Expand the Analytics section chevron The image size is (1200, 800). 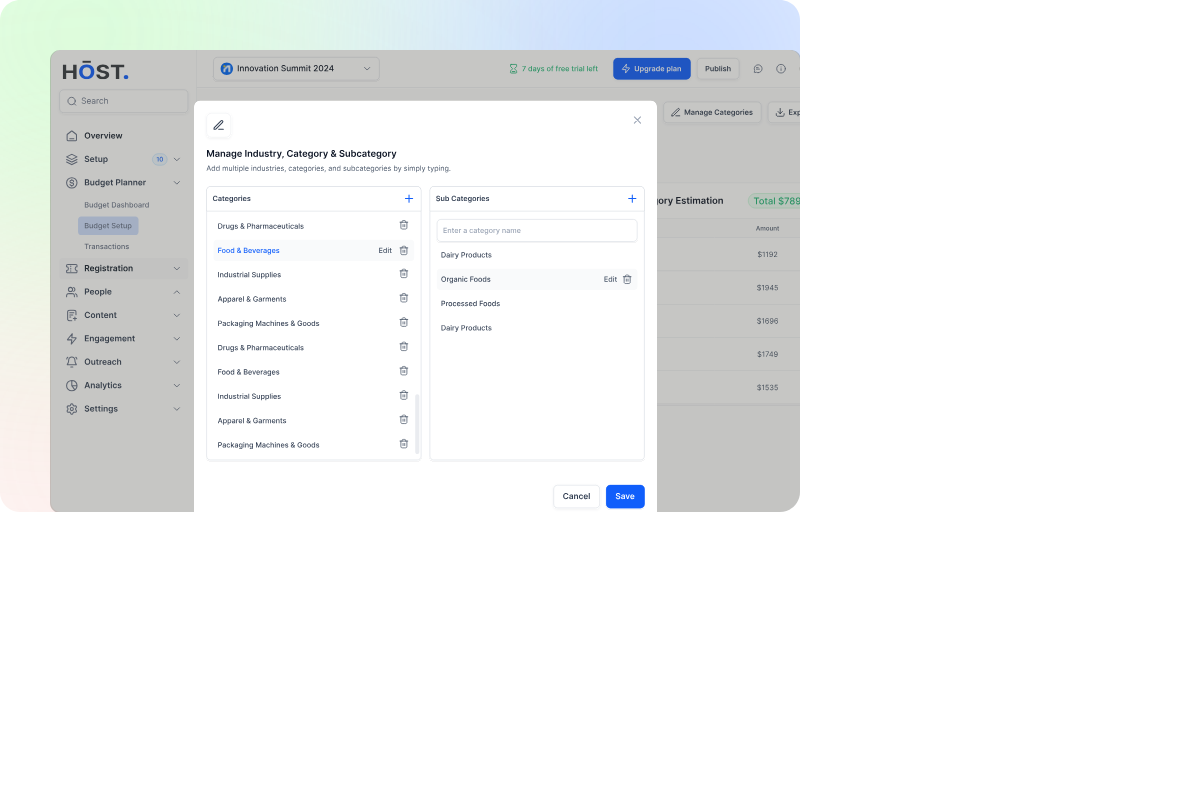[x=177, y=386]
